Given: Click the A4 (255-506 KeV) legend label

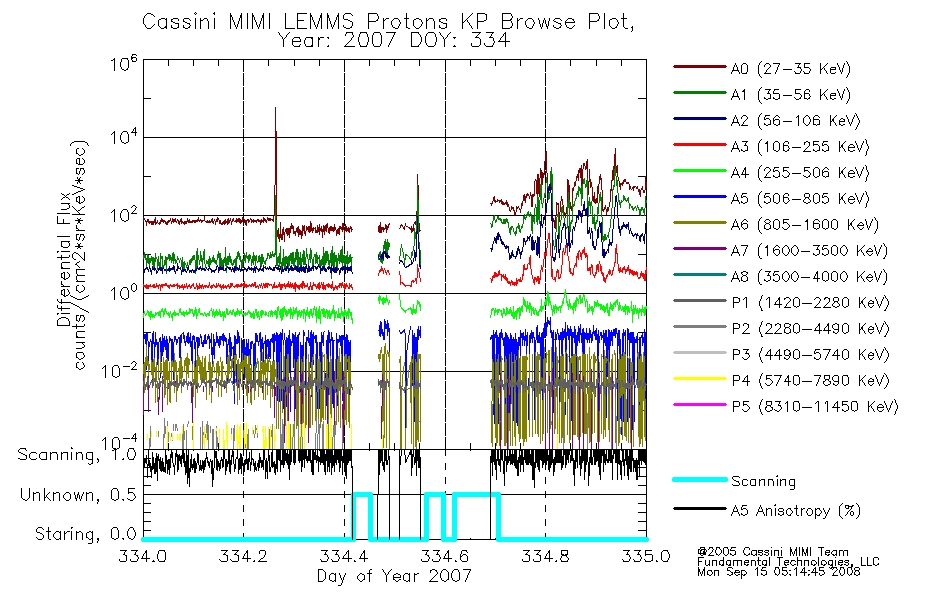Looking at the screenshot, I should (800, 173).
